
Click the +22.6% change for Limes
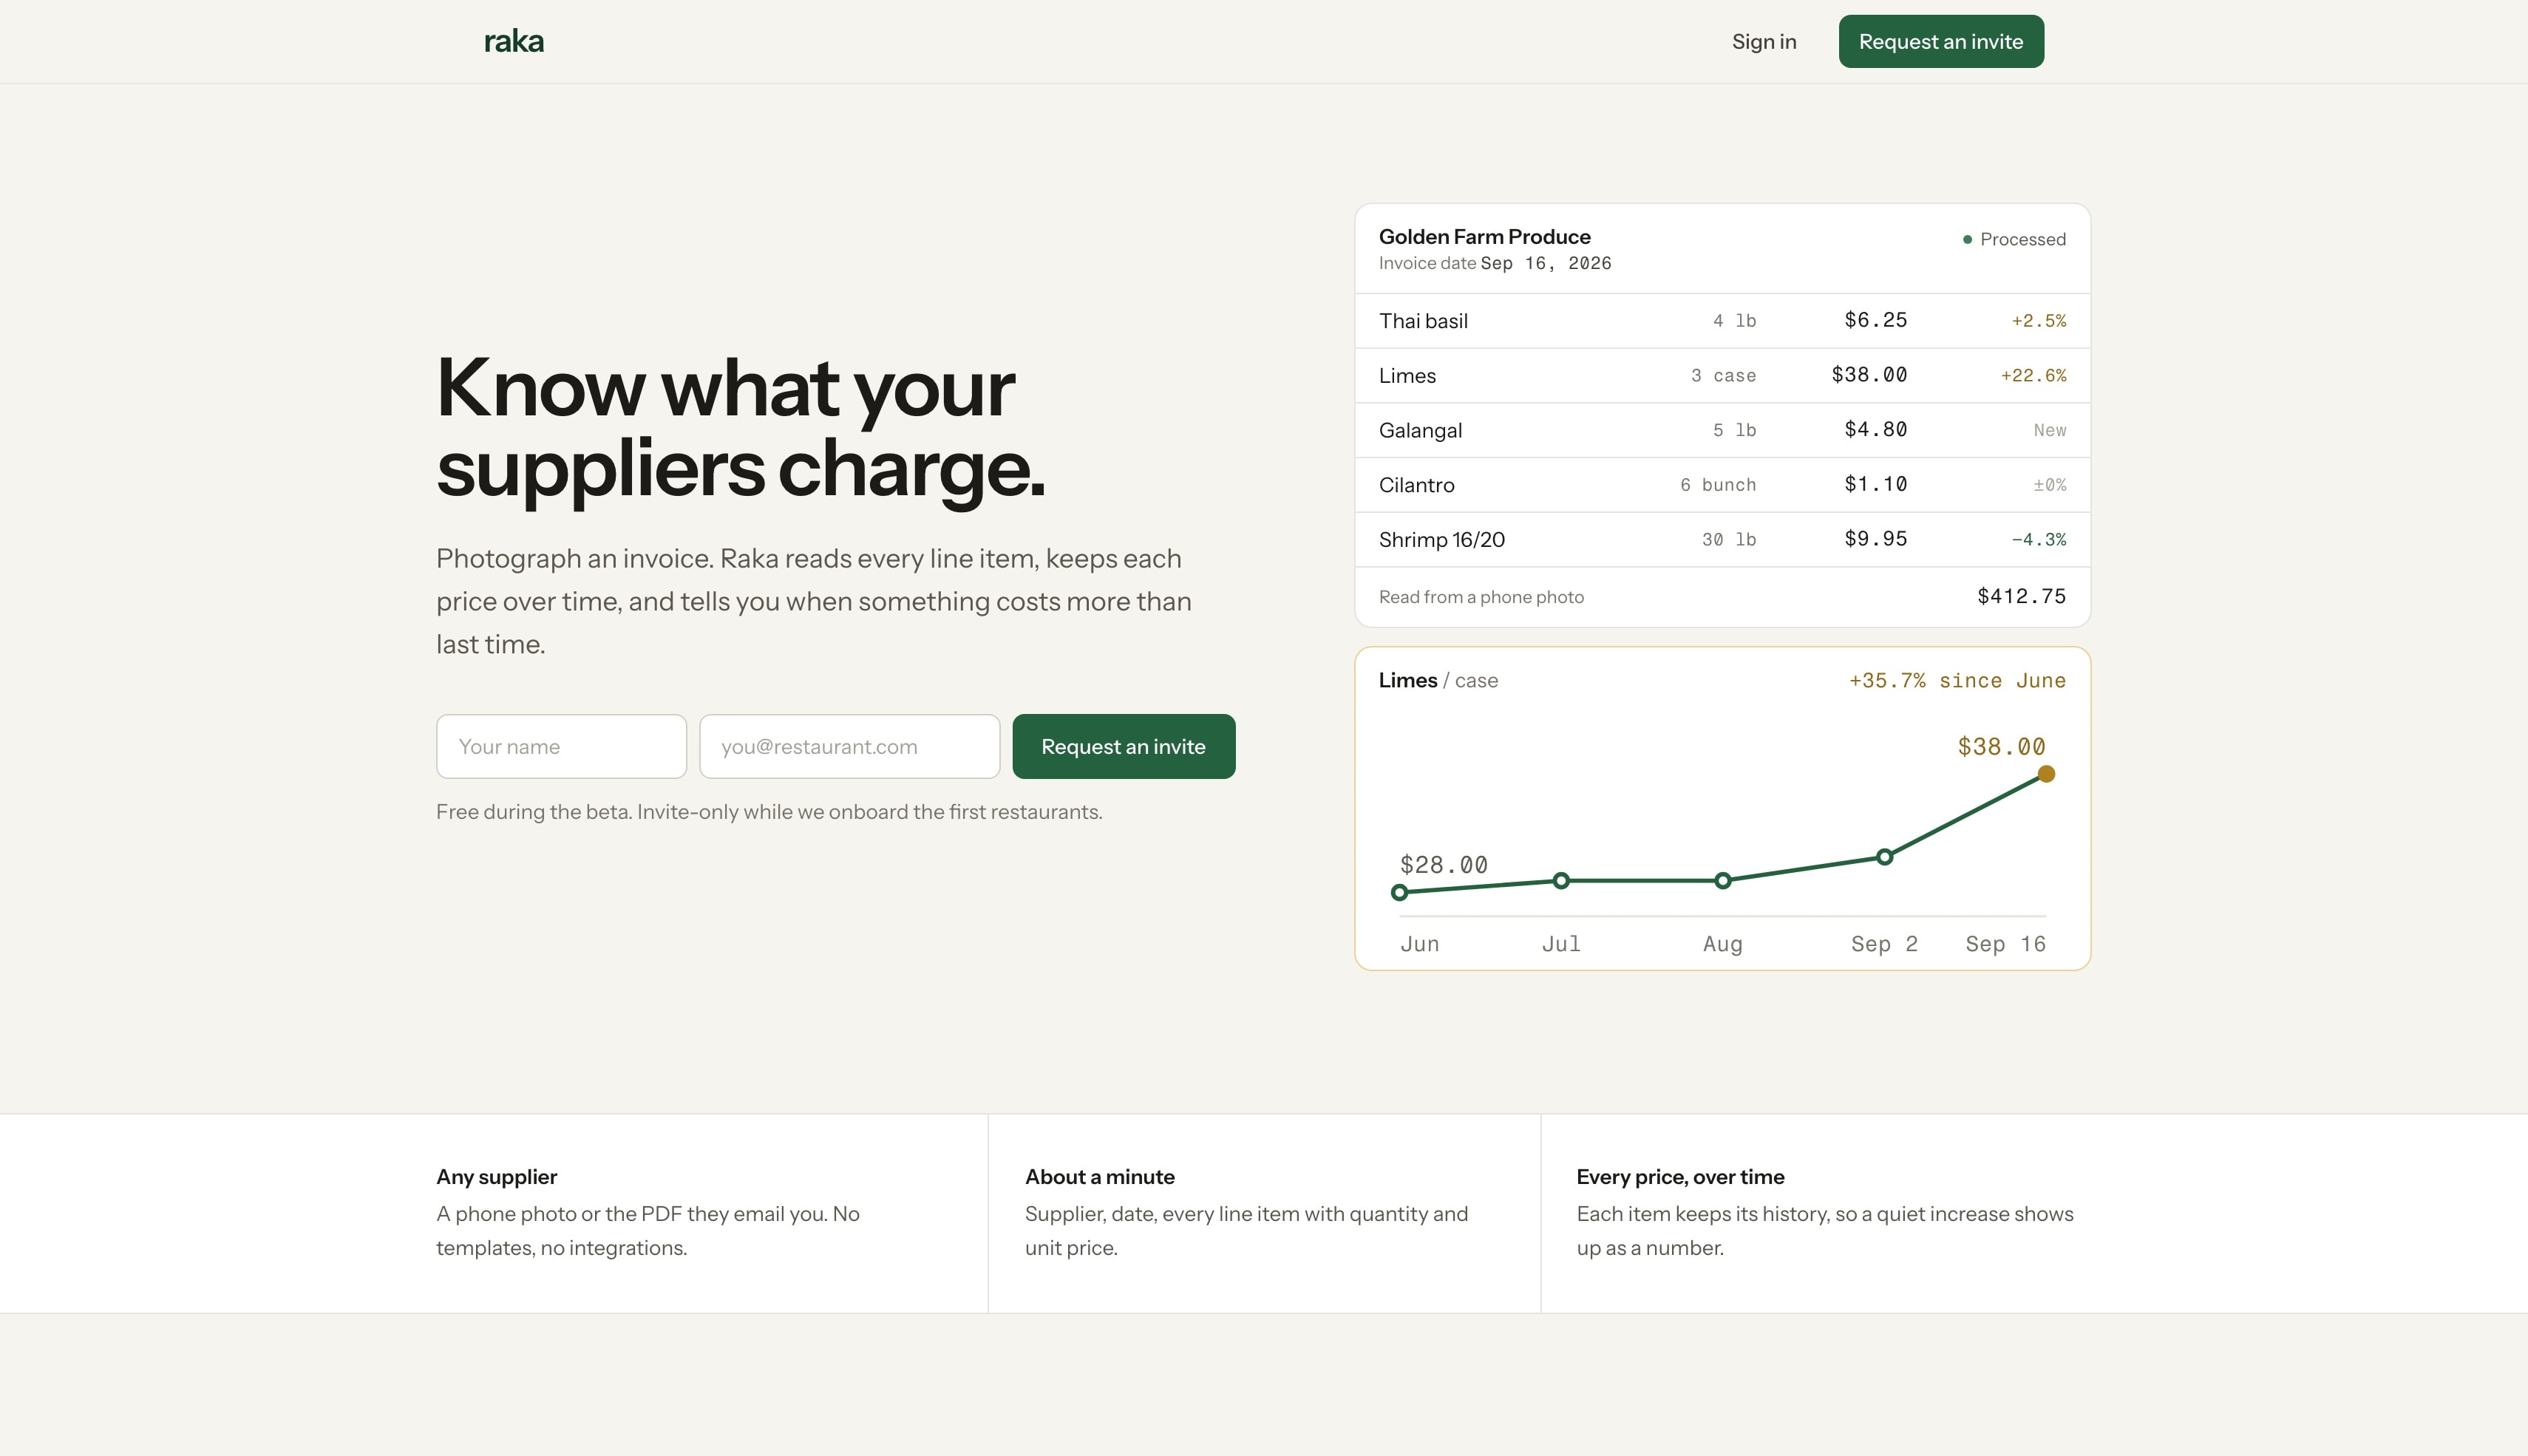(x=2033, y=376)
